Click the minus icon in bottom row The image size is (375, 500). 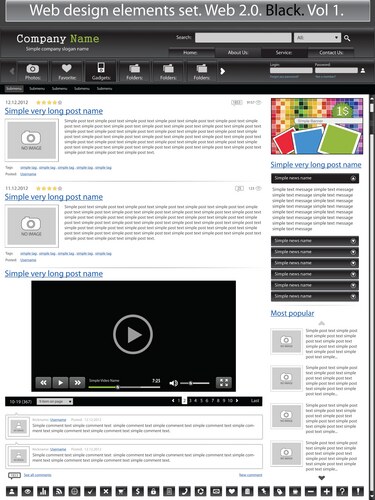pos(311,491)
